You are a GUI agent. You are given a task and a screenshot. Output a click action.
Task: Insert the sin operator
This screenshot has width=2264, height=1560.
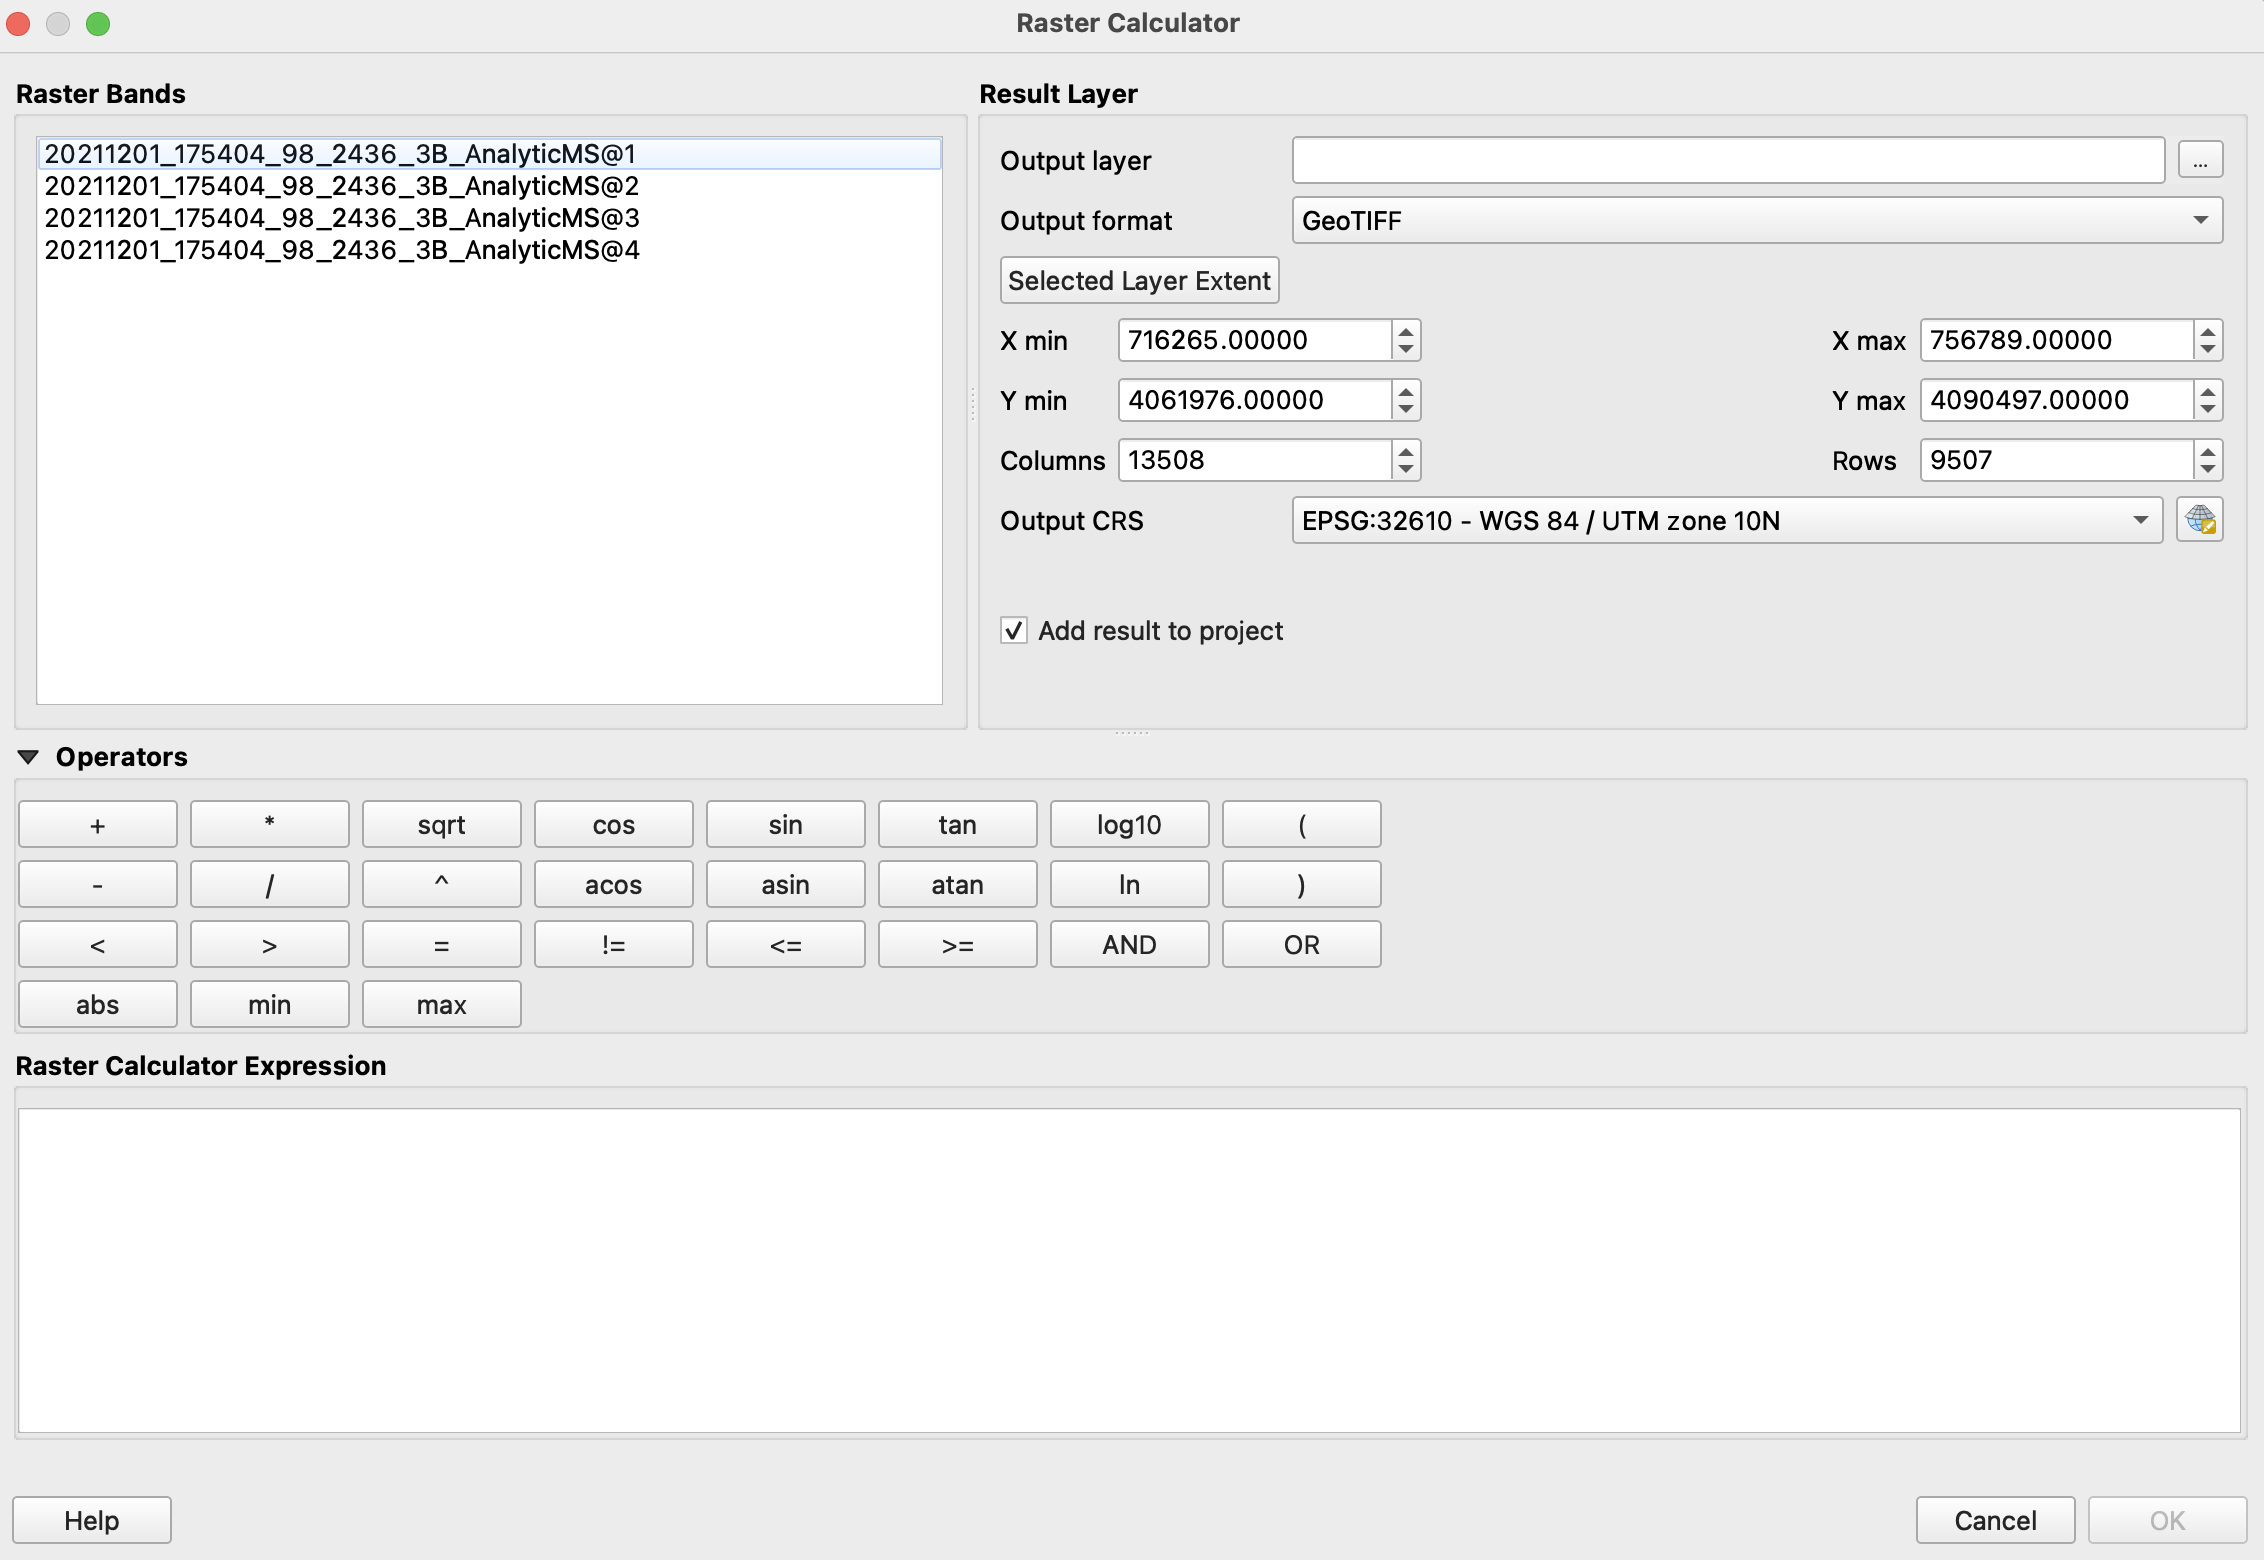(786, 824)
